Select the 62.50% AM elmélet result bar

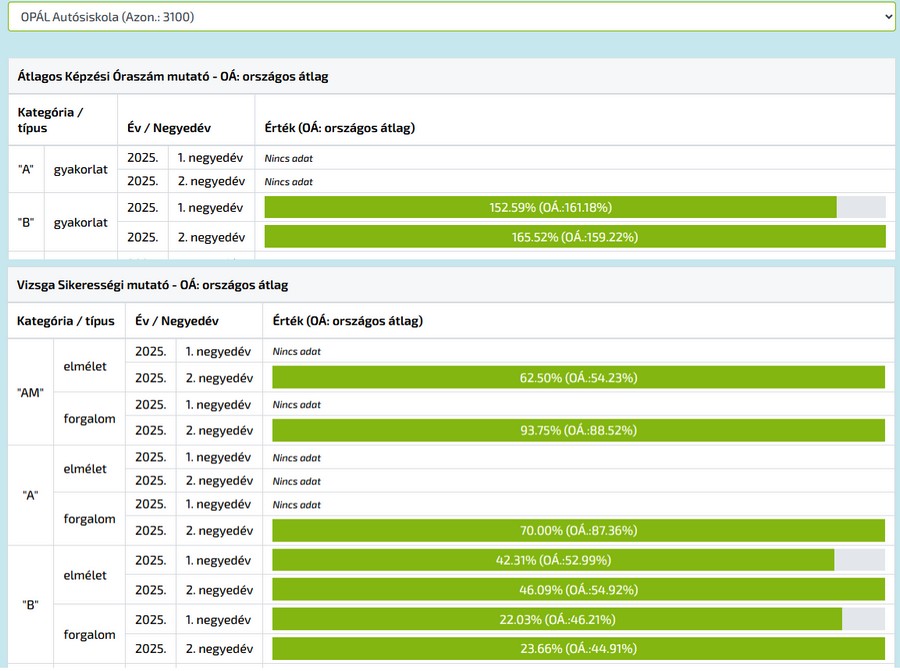click(x=578, y=377)
